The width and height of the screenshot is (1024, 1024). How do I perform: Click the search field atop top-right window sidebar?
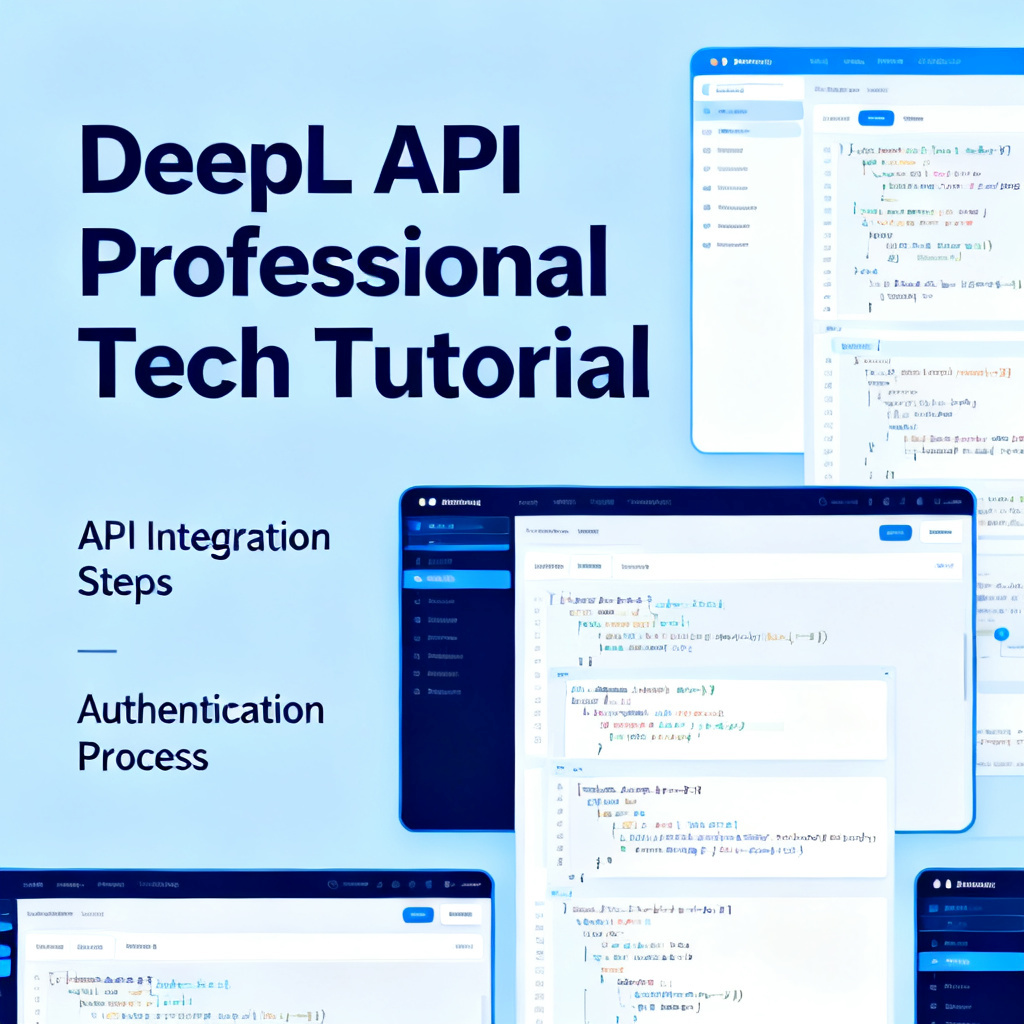(750, 90)
